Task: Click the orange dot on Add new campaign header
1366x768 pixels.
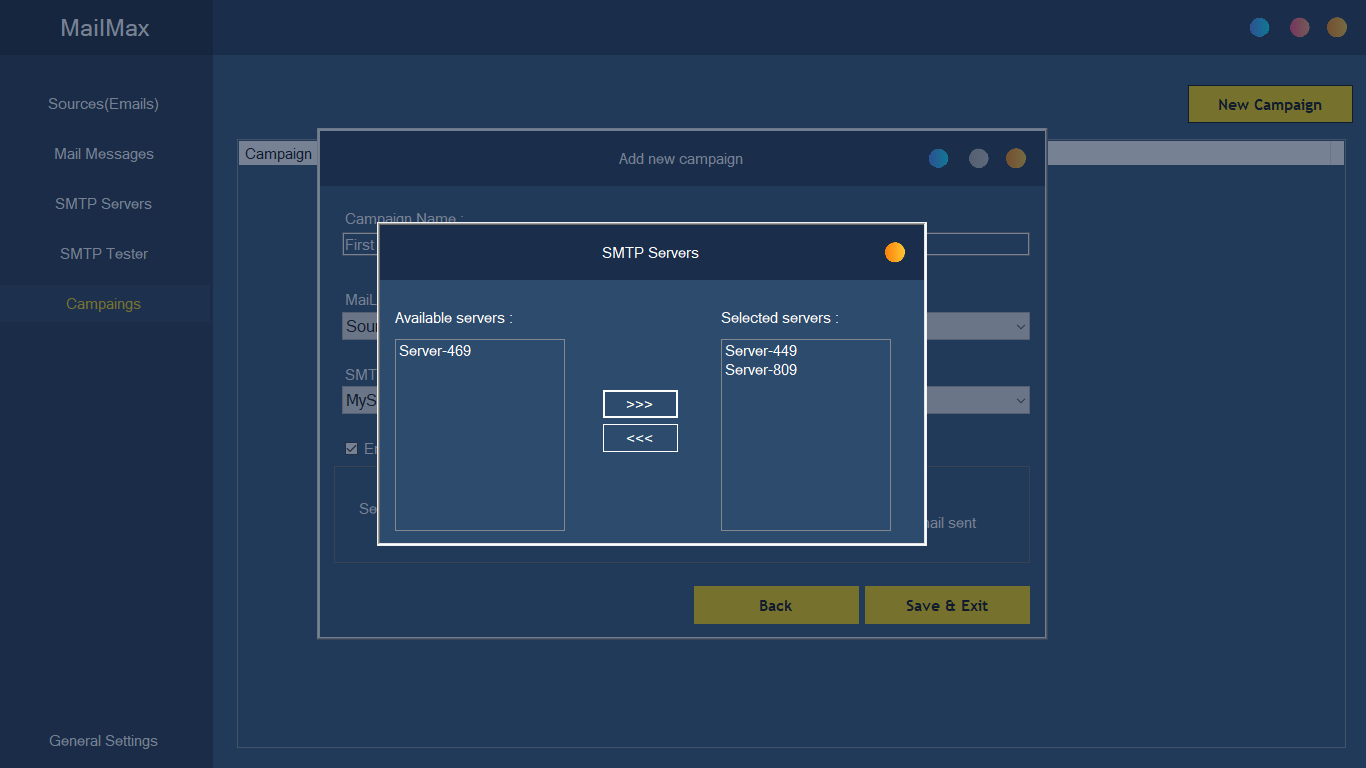Action: pos(1016,158)
